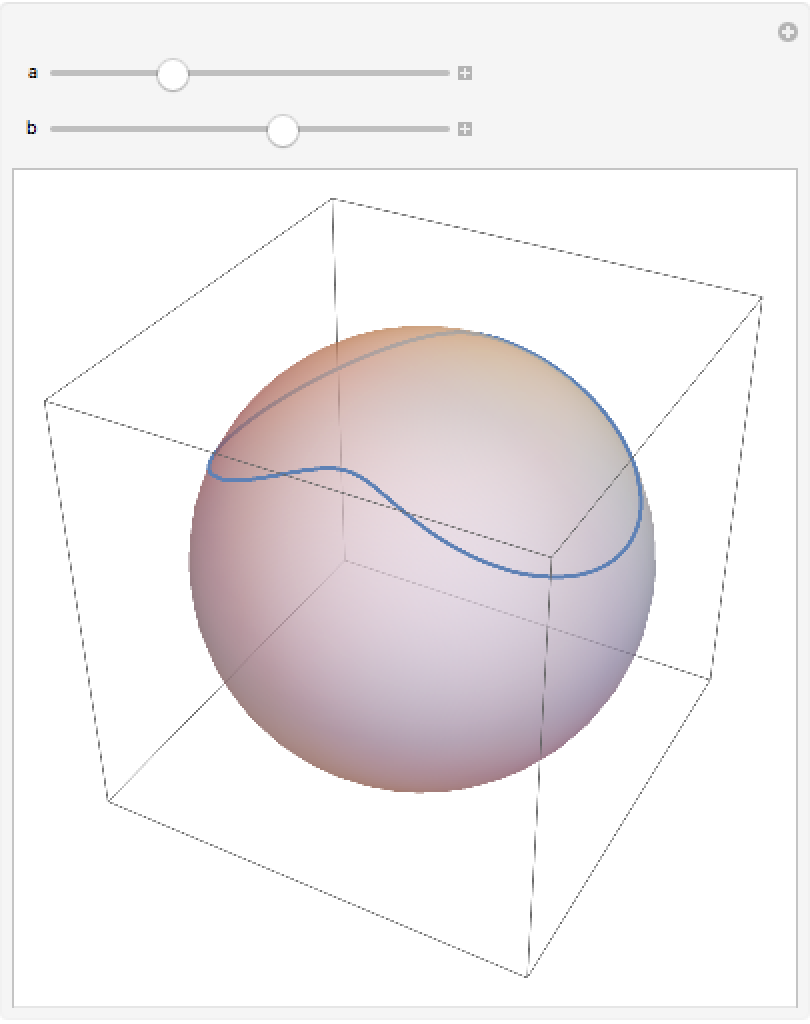
Task: Expand the detailed controls for slider a
Action: click(465, 73)
